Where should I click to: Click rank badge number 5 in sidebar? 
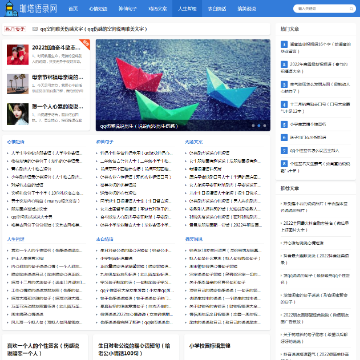click(x=284, y=124)
